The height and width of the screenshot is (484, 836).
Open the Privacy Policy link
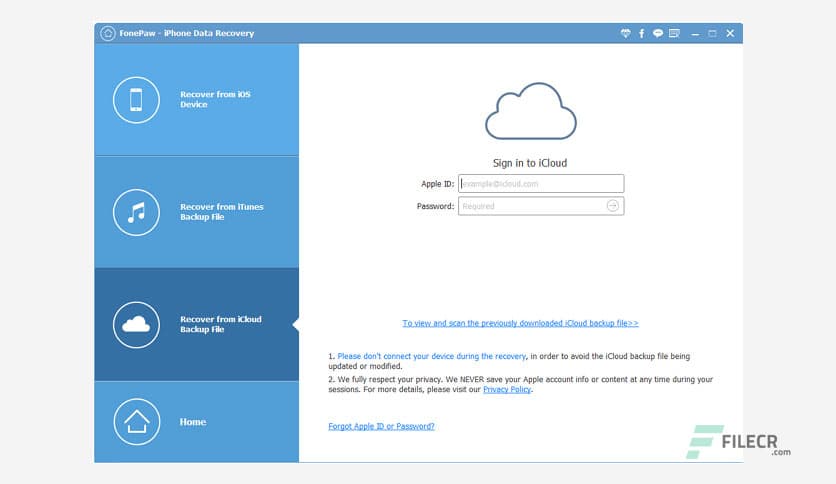[507, 390]
